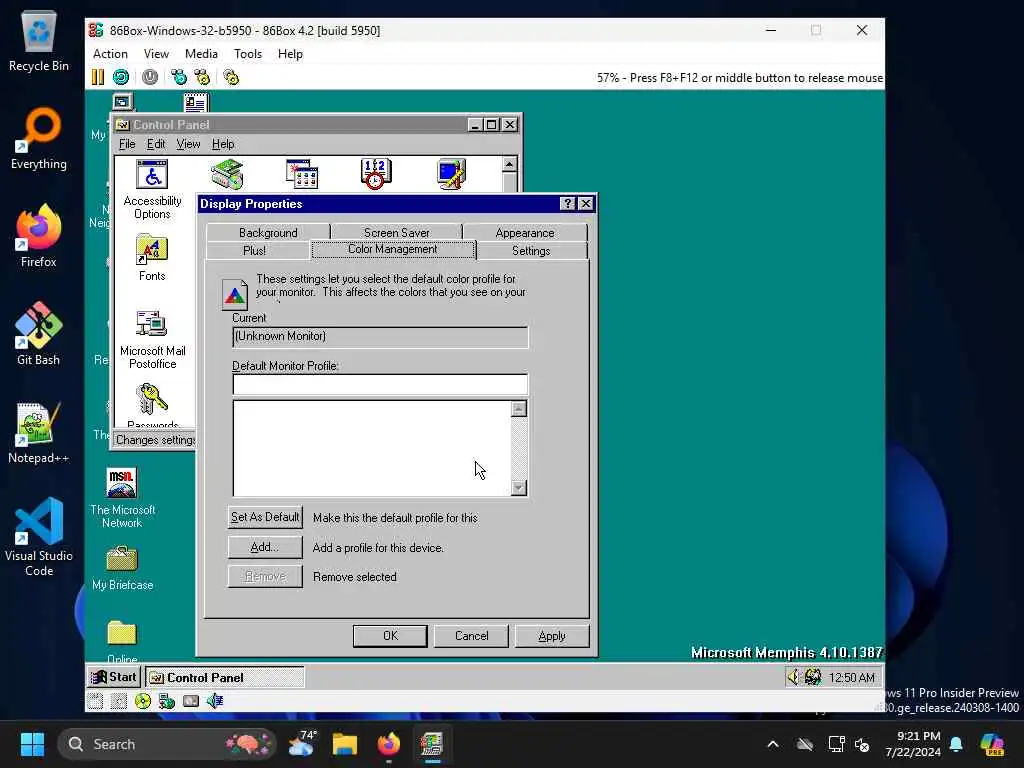This screenshot has width=1024, height=768.
Task: Open 86Box Tools menu
Action: (248, 54)
